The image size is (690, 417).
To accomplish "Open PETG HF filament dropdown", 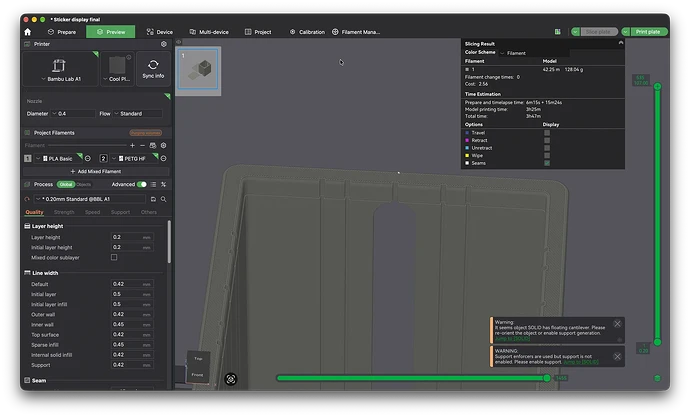I will [x=134, y=158].
